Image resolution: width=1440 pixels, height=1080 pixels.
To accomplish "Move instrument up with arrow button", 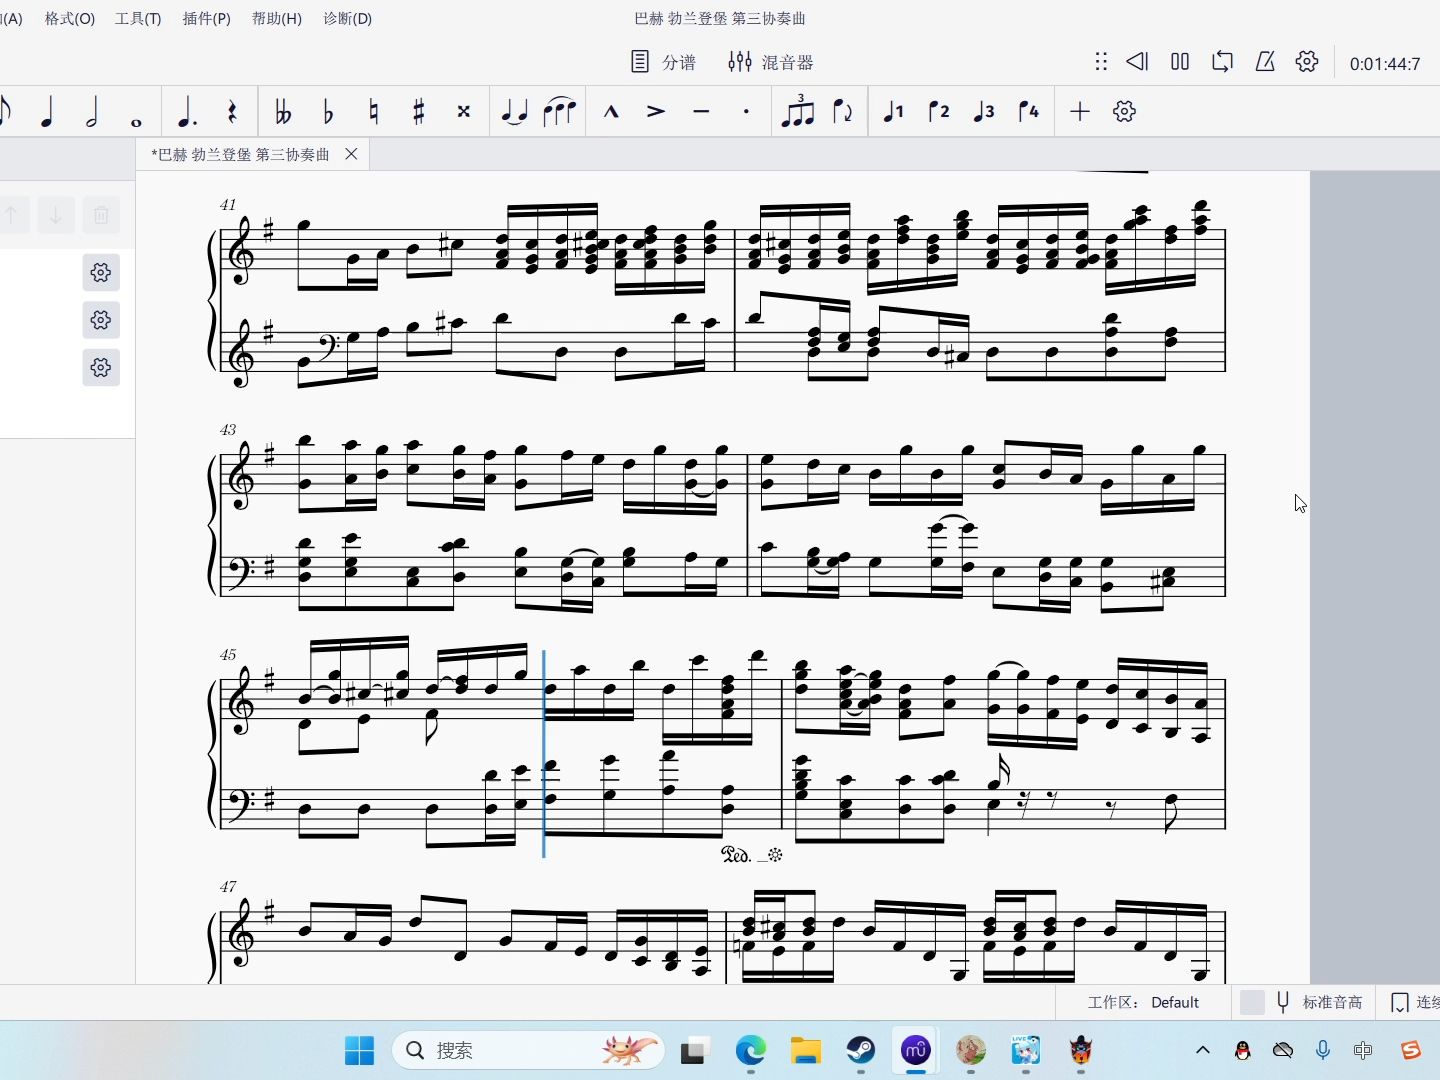I will tap(12, 215).
